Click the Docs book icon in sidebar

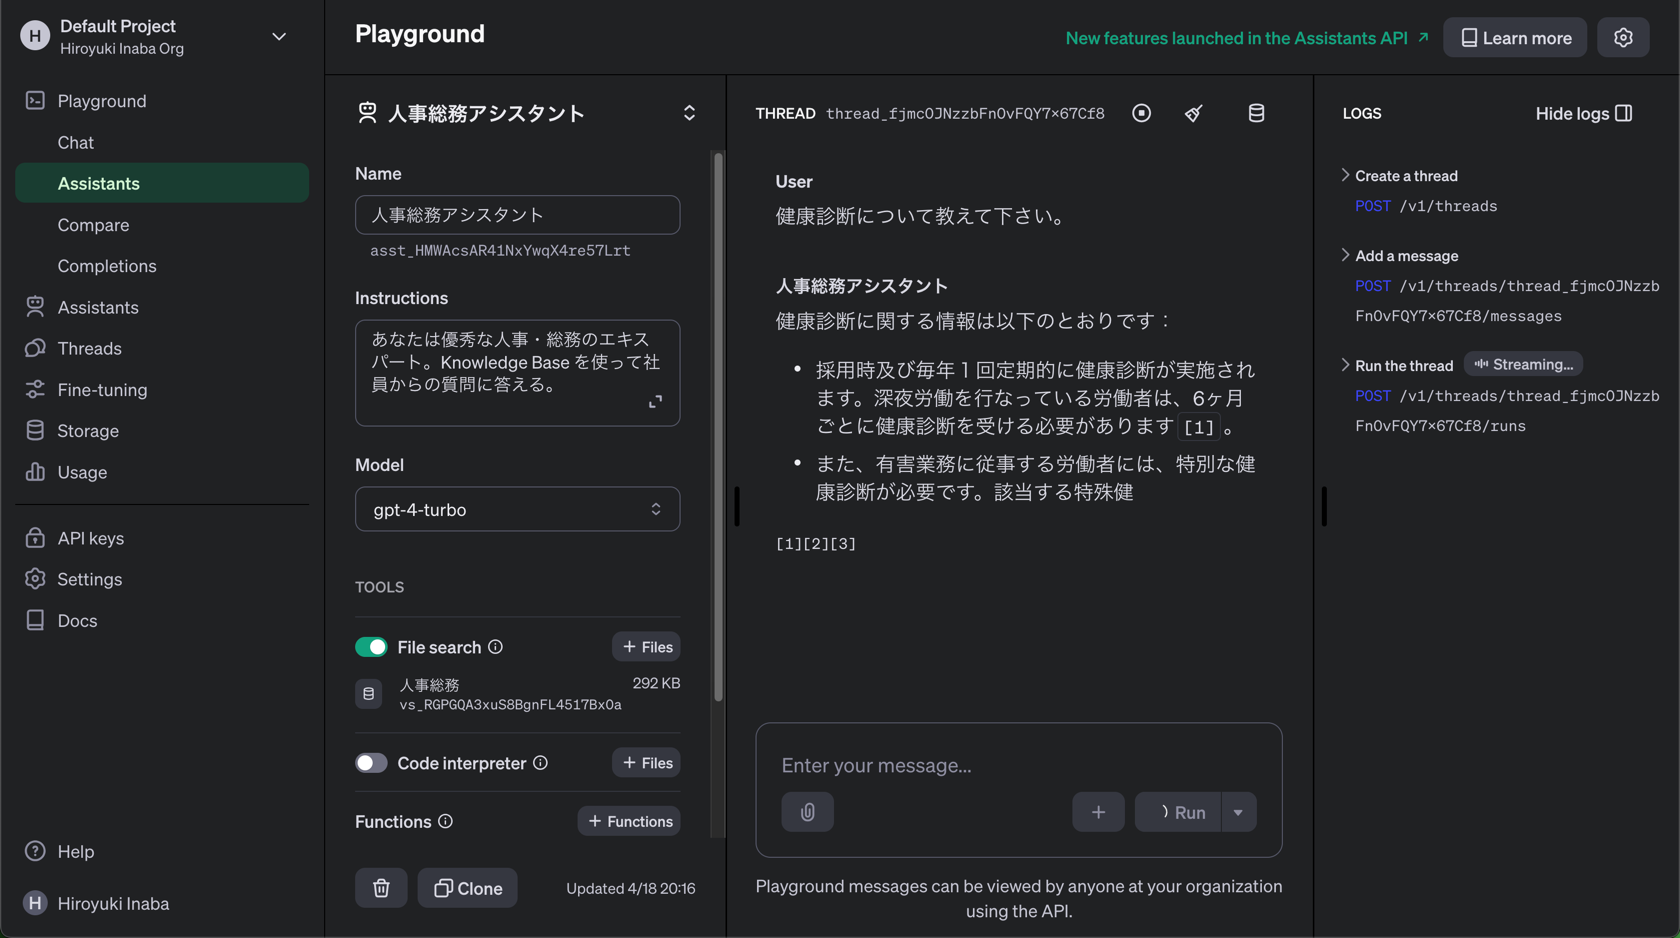point(35,620)
